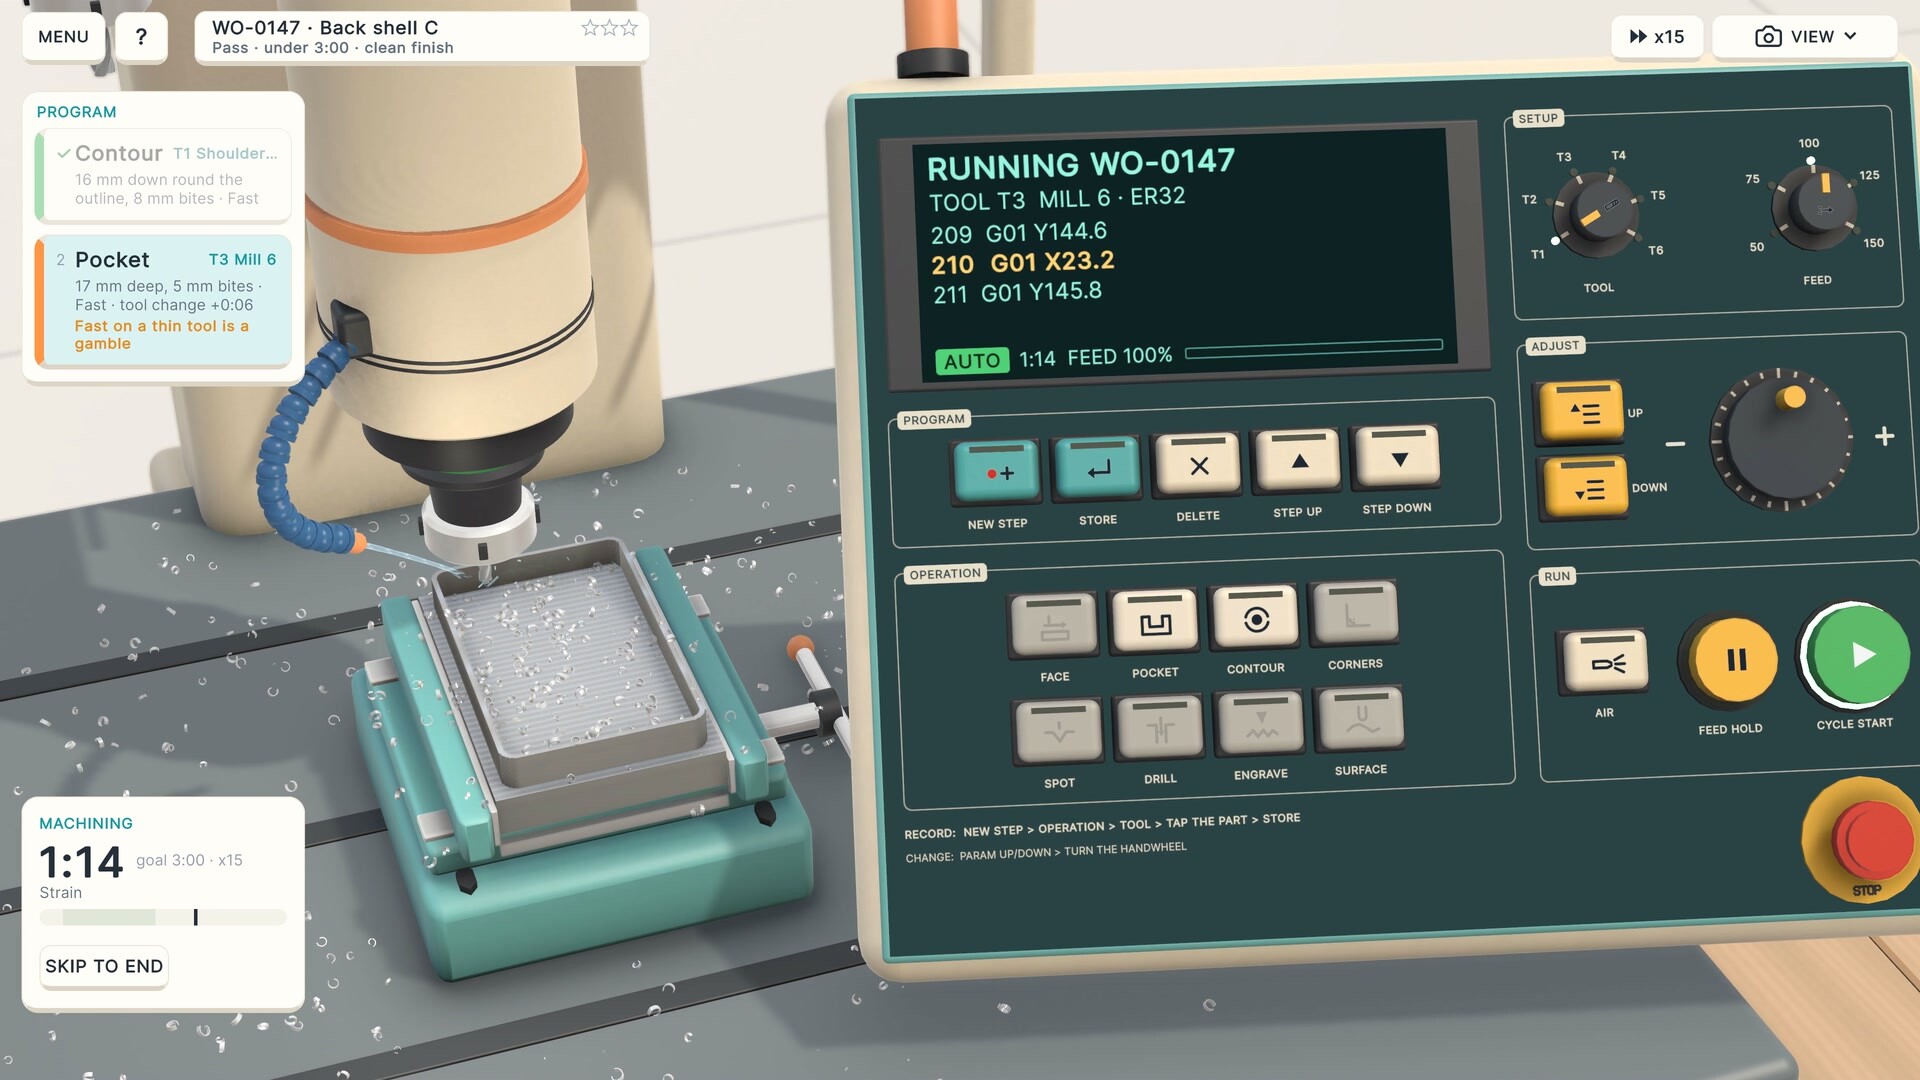Click the STEP DOWN arrow key
The height and width of the screenshot is (1080, 1920).
tap(1398, 457)
